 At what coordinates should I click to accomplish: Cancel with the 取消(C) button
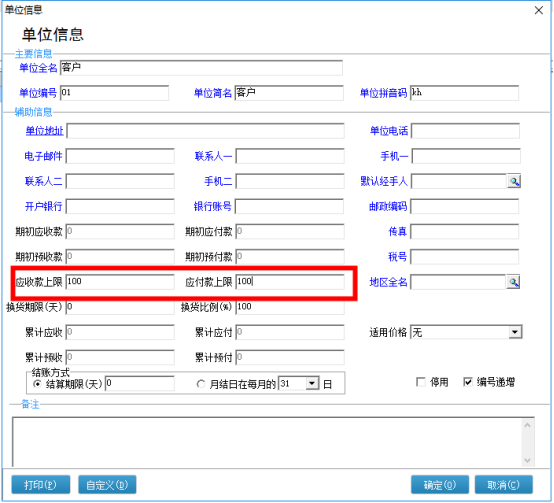(x=503, y=485)
